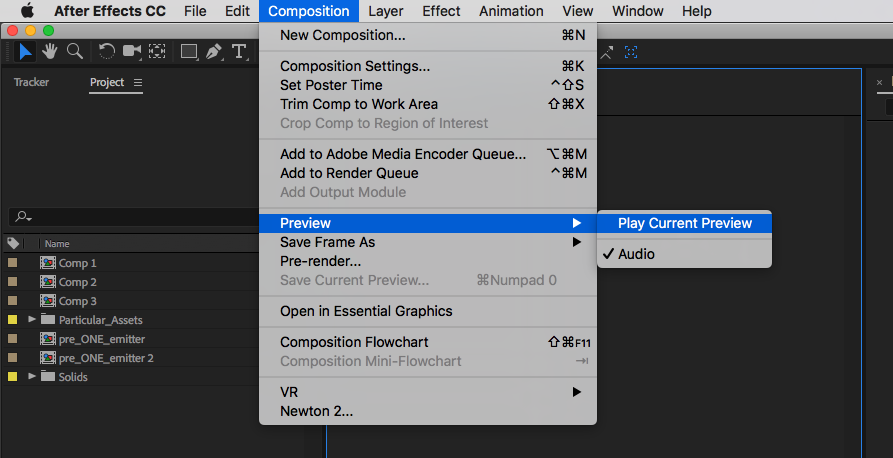The height and width of the screenshot is (458, 893).
Task: Click the Name column header
Action: (57, 243)
